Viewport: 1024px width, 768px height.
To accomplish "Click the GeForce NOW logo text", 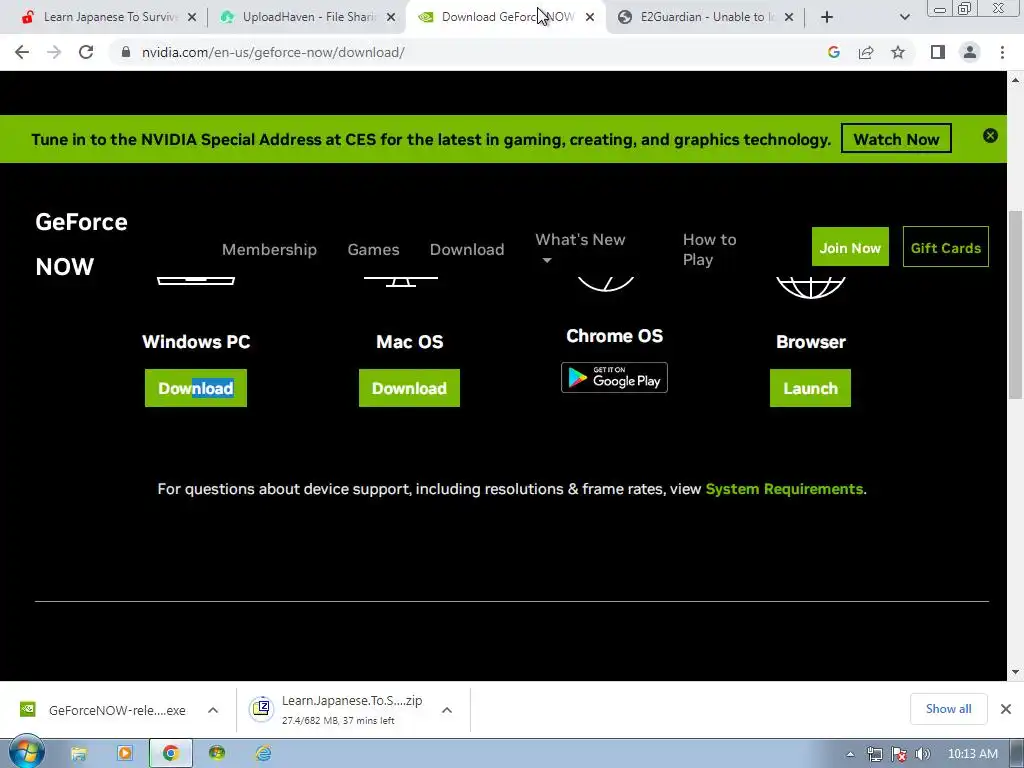I will (81, 244).
